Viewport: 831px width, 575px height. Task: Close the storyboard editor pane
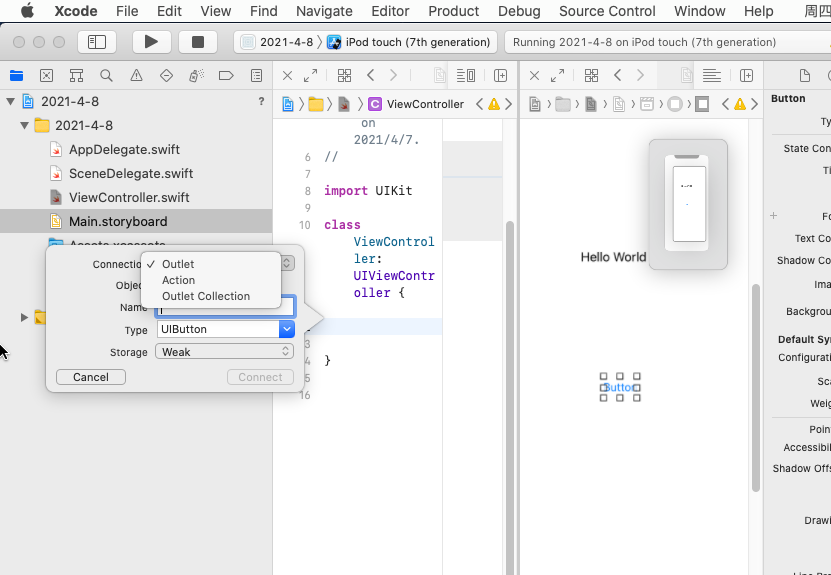click(534, 76)
